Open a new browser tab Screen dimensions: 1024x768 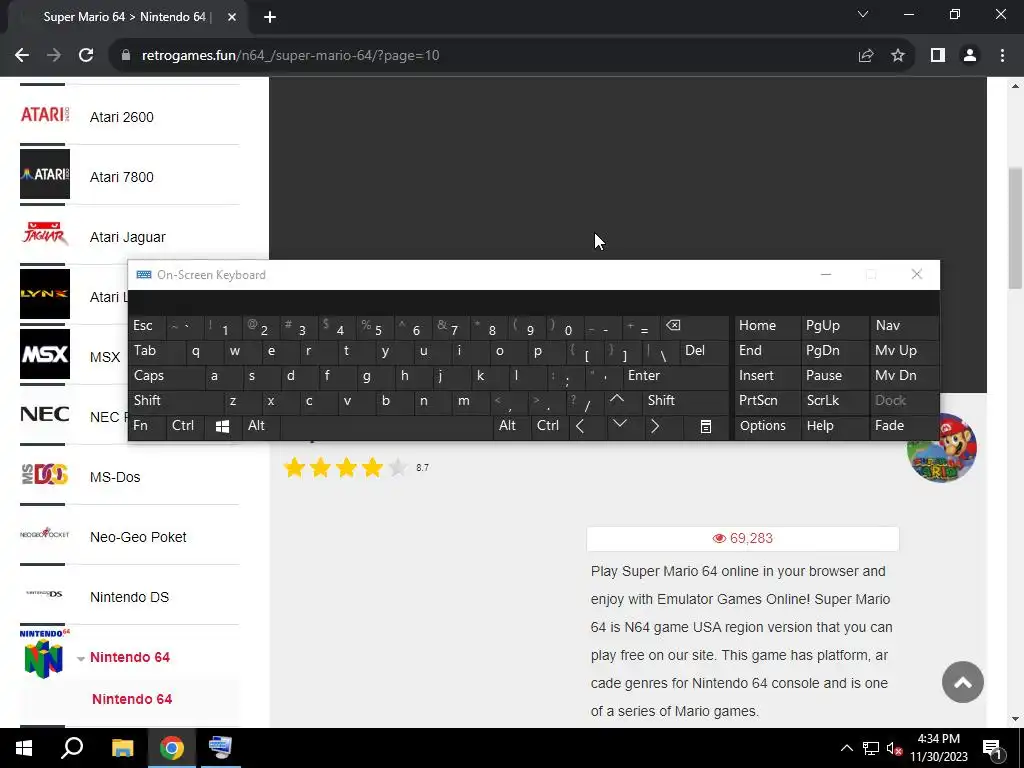coord(270,17)
